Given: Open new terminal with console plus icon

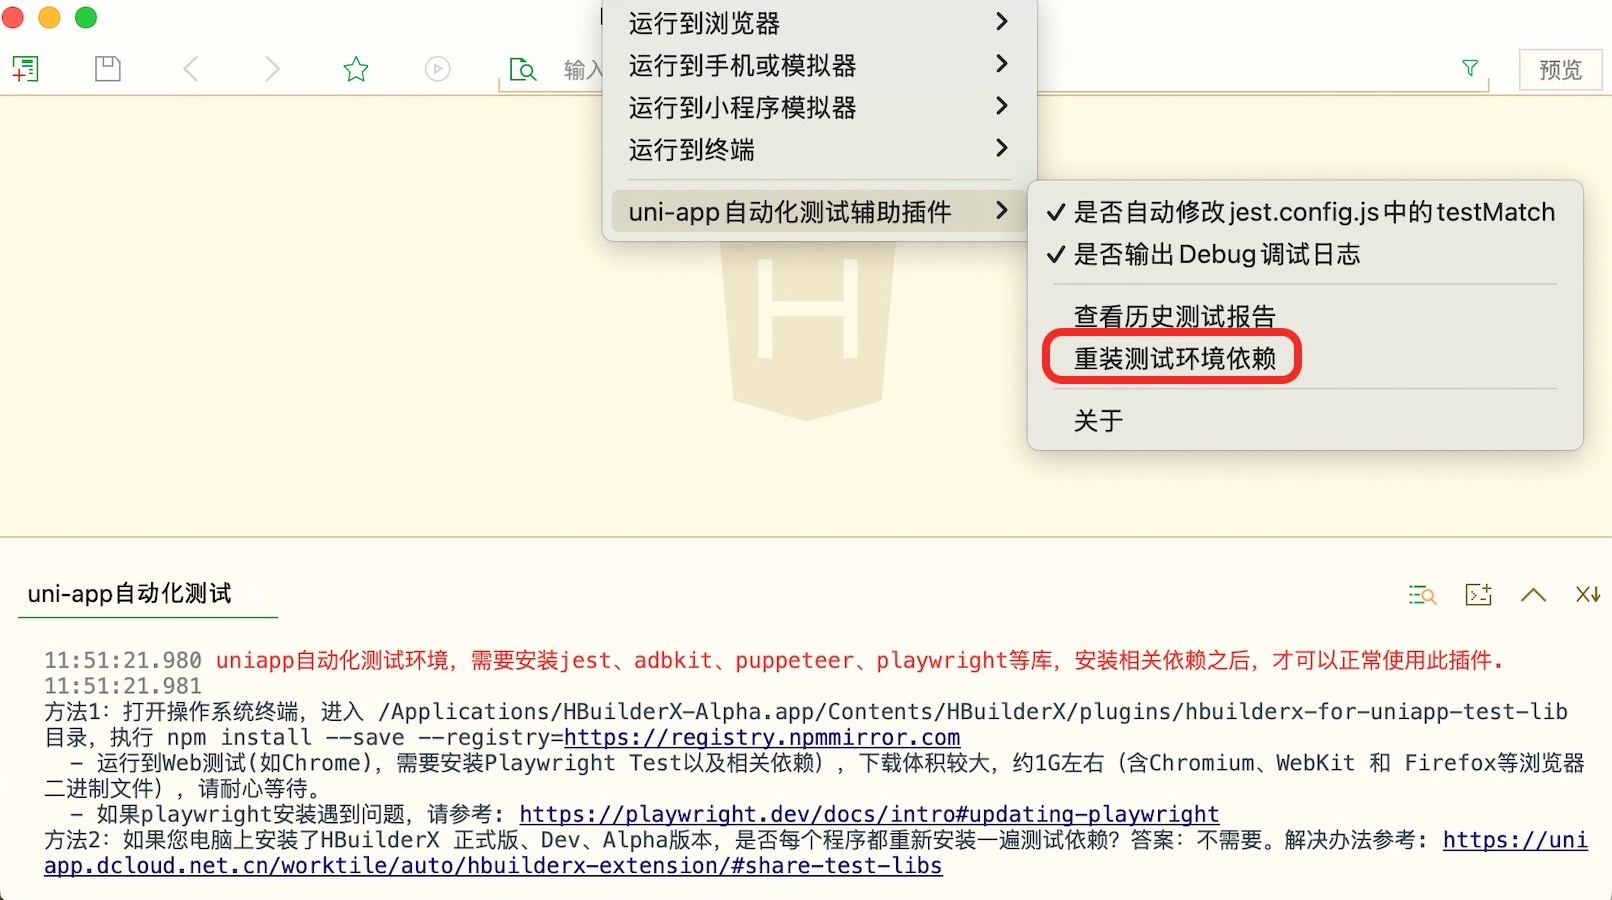Looking at the screenshot, I should point(1478,595).
